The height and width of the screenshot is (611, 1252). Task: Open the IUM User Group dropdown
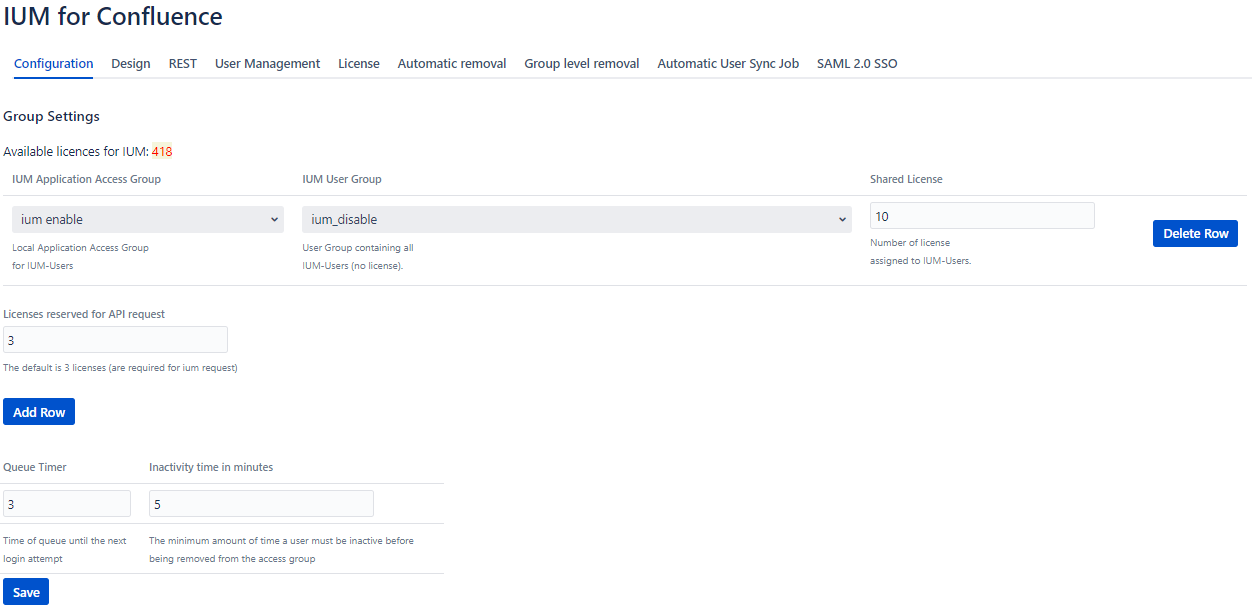[576, 219]
